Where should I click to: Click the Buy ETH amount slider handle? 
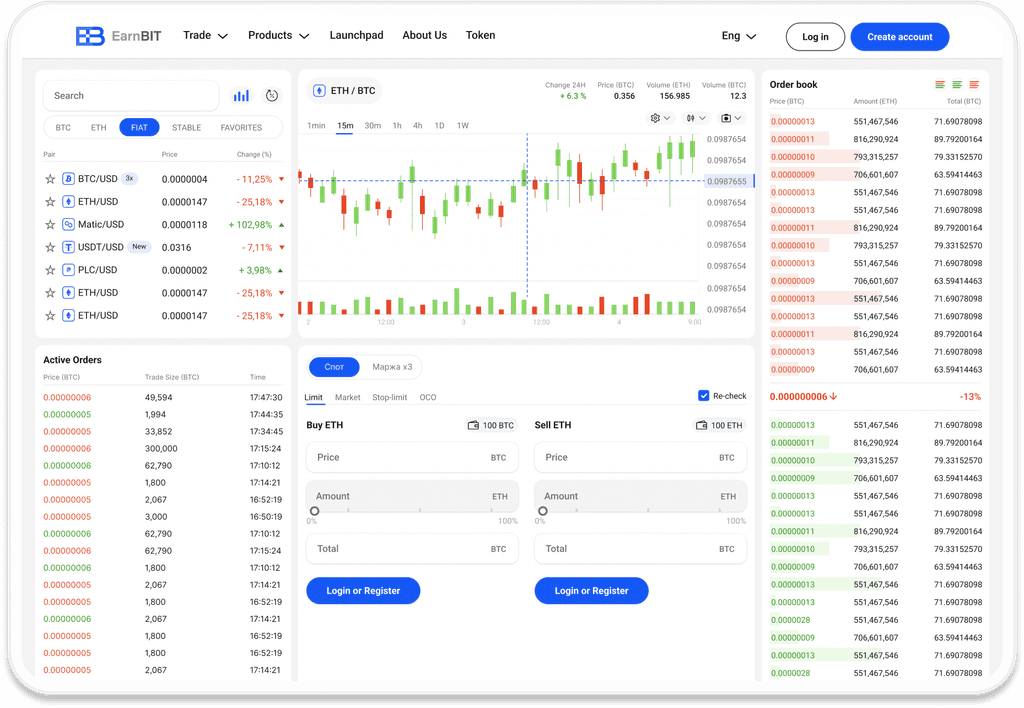coord(315,511)
